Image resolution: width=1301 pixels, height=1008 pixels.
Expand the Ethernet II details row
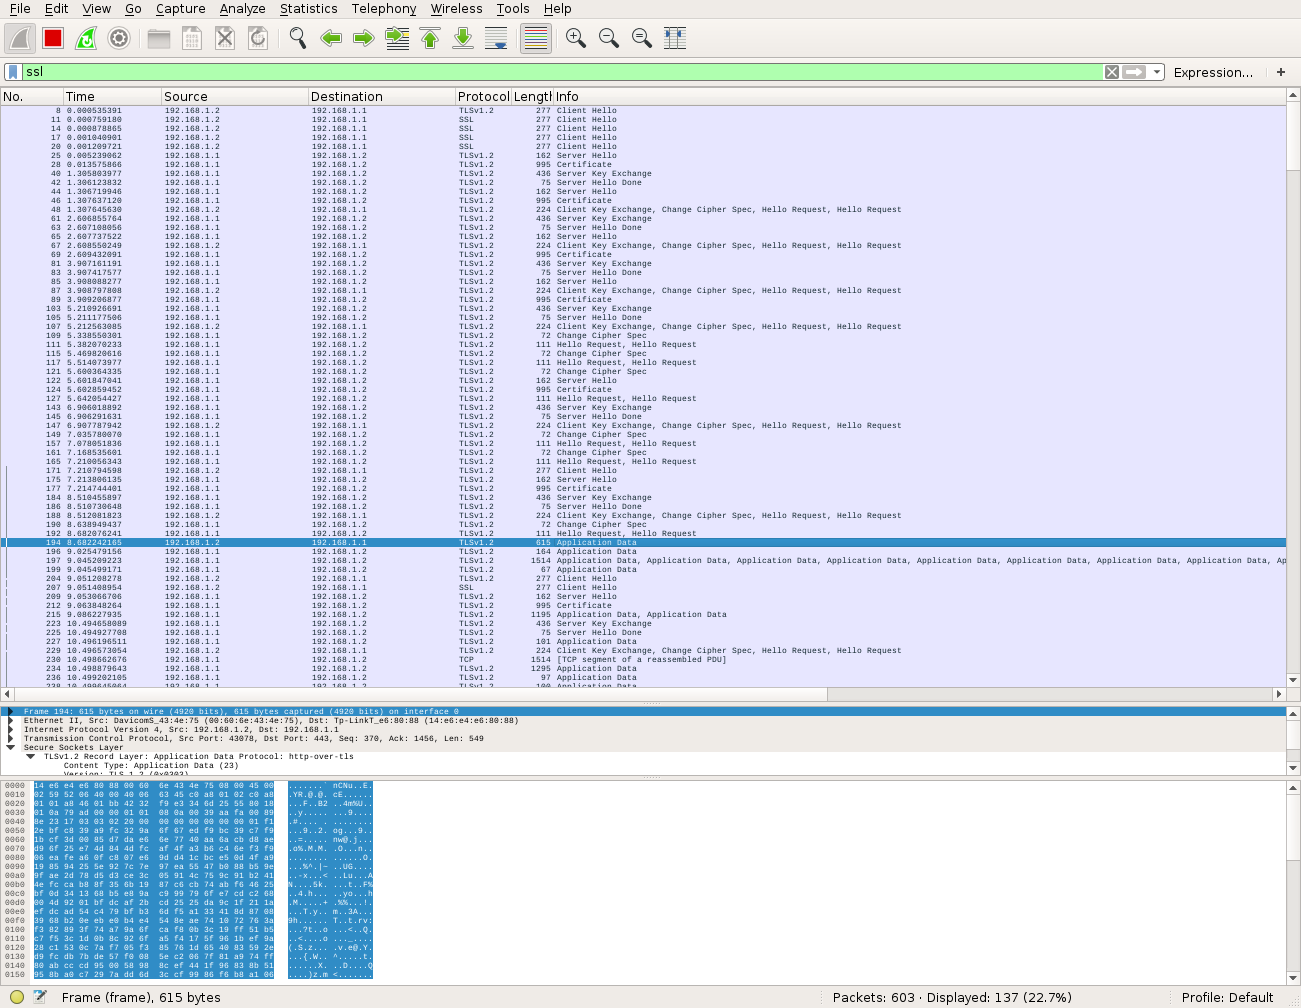click(x=11, y=721)
